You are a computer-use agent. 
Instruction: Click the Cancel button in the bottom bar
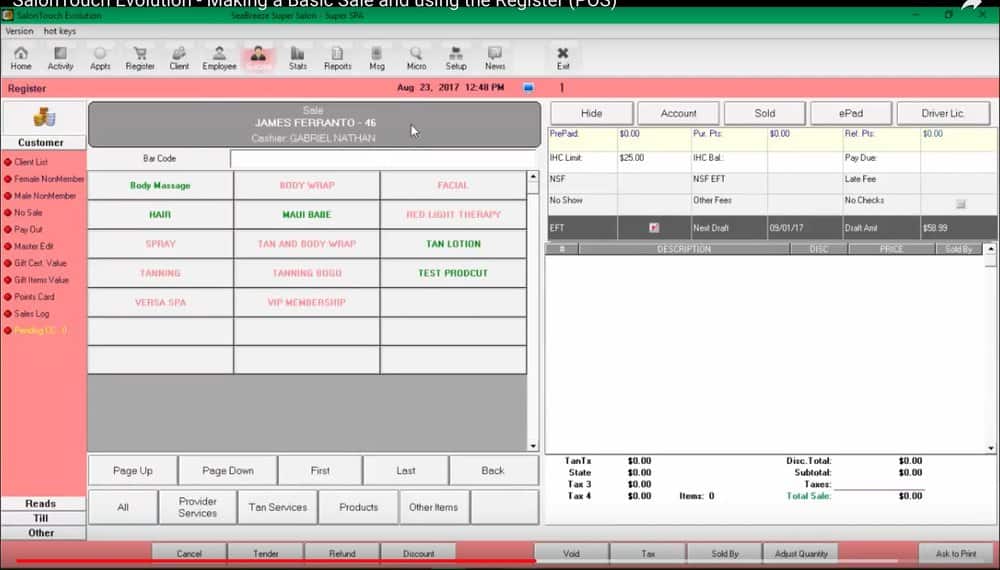(x=189, y=553)
